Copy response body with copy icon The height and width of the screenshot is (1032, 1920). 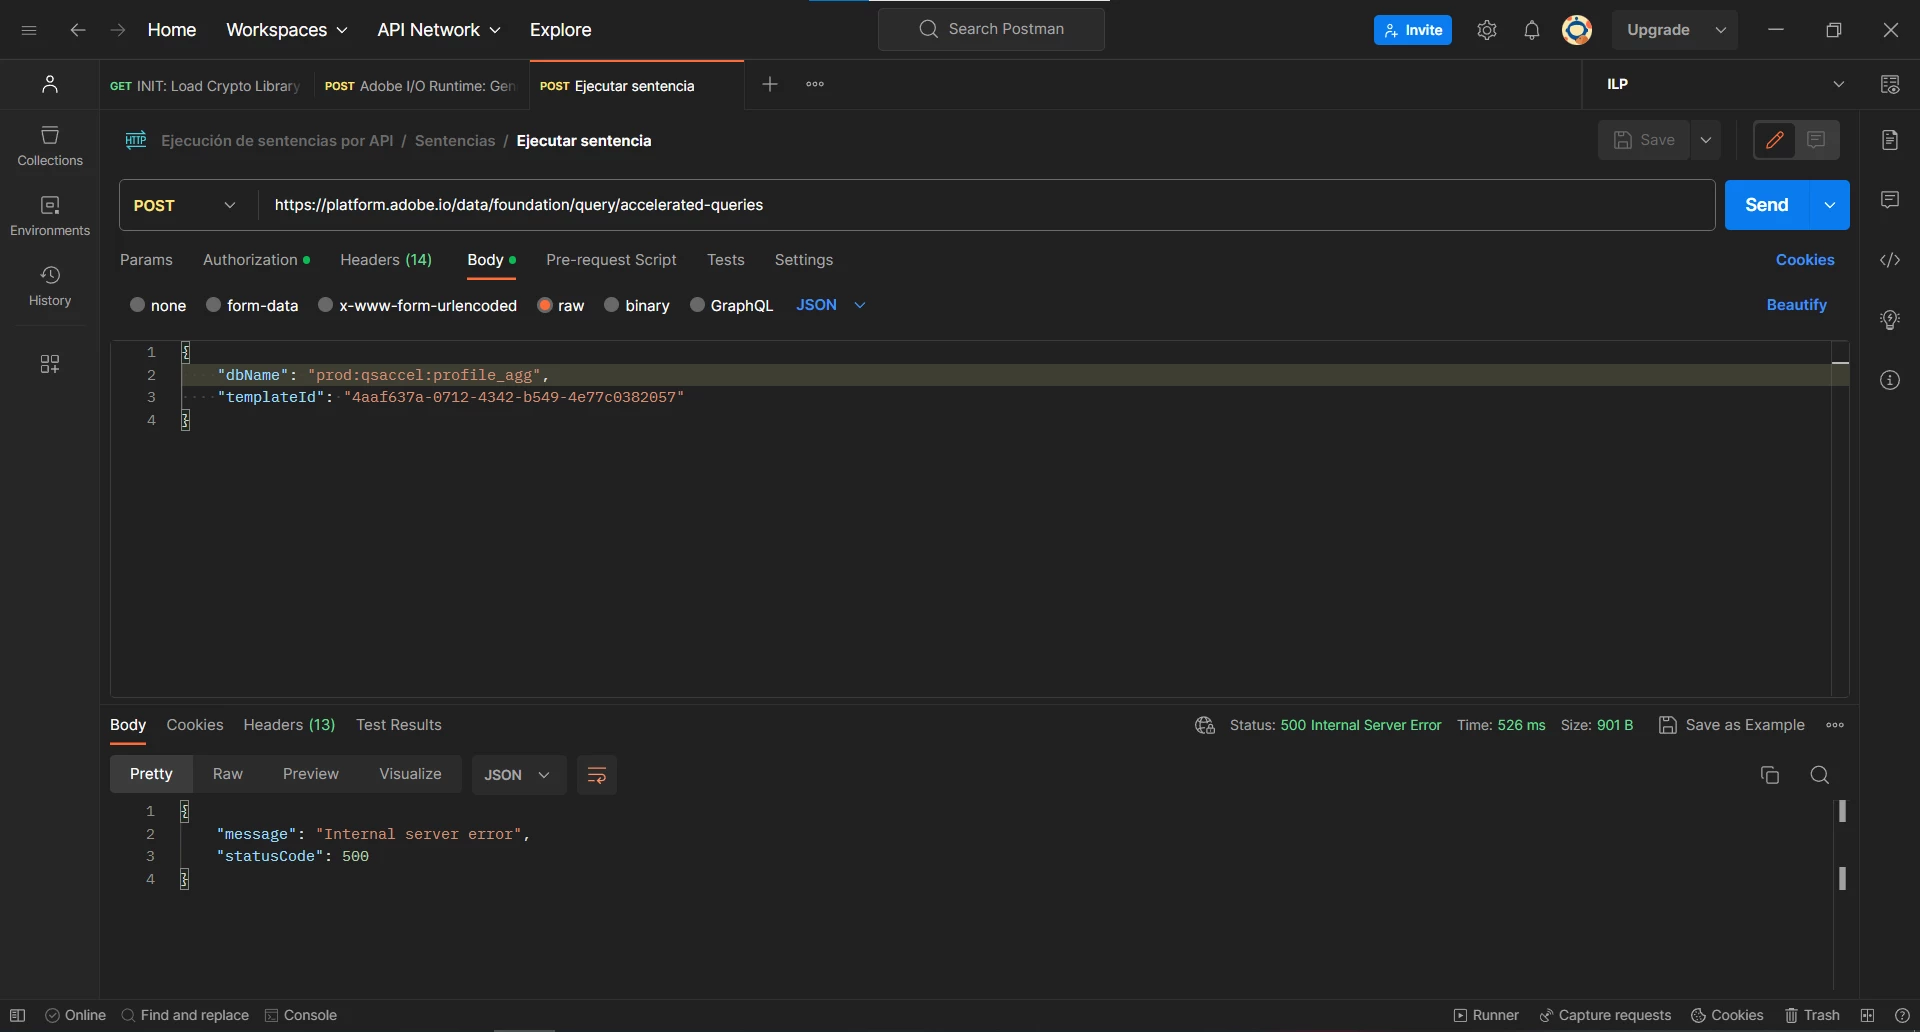(x=1770, y=775)
